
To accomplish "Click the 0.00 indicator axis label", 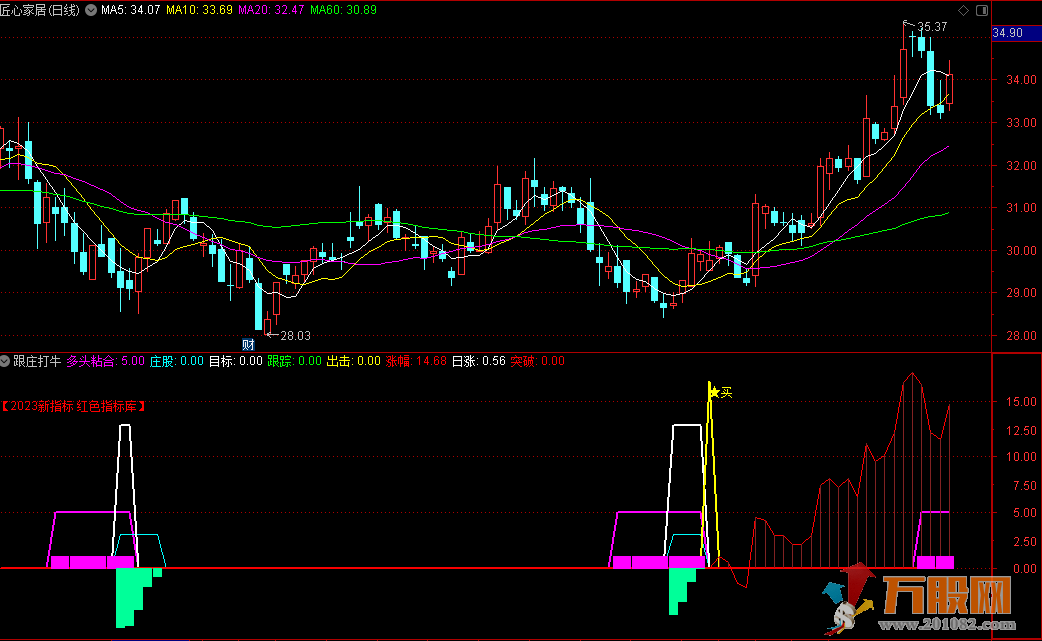I will [1025, 569].
